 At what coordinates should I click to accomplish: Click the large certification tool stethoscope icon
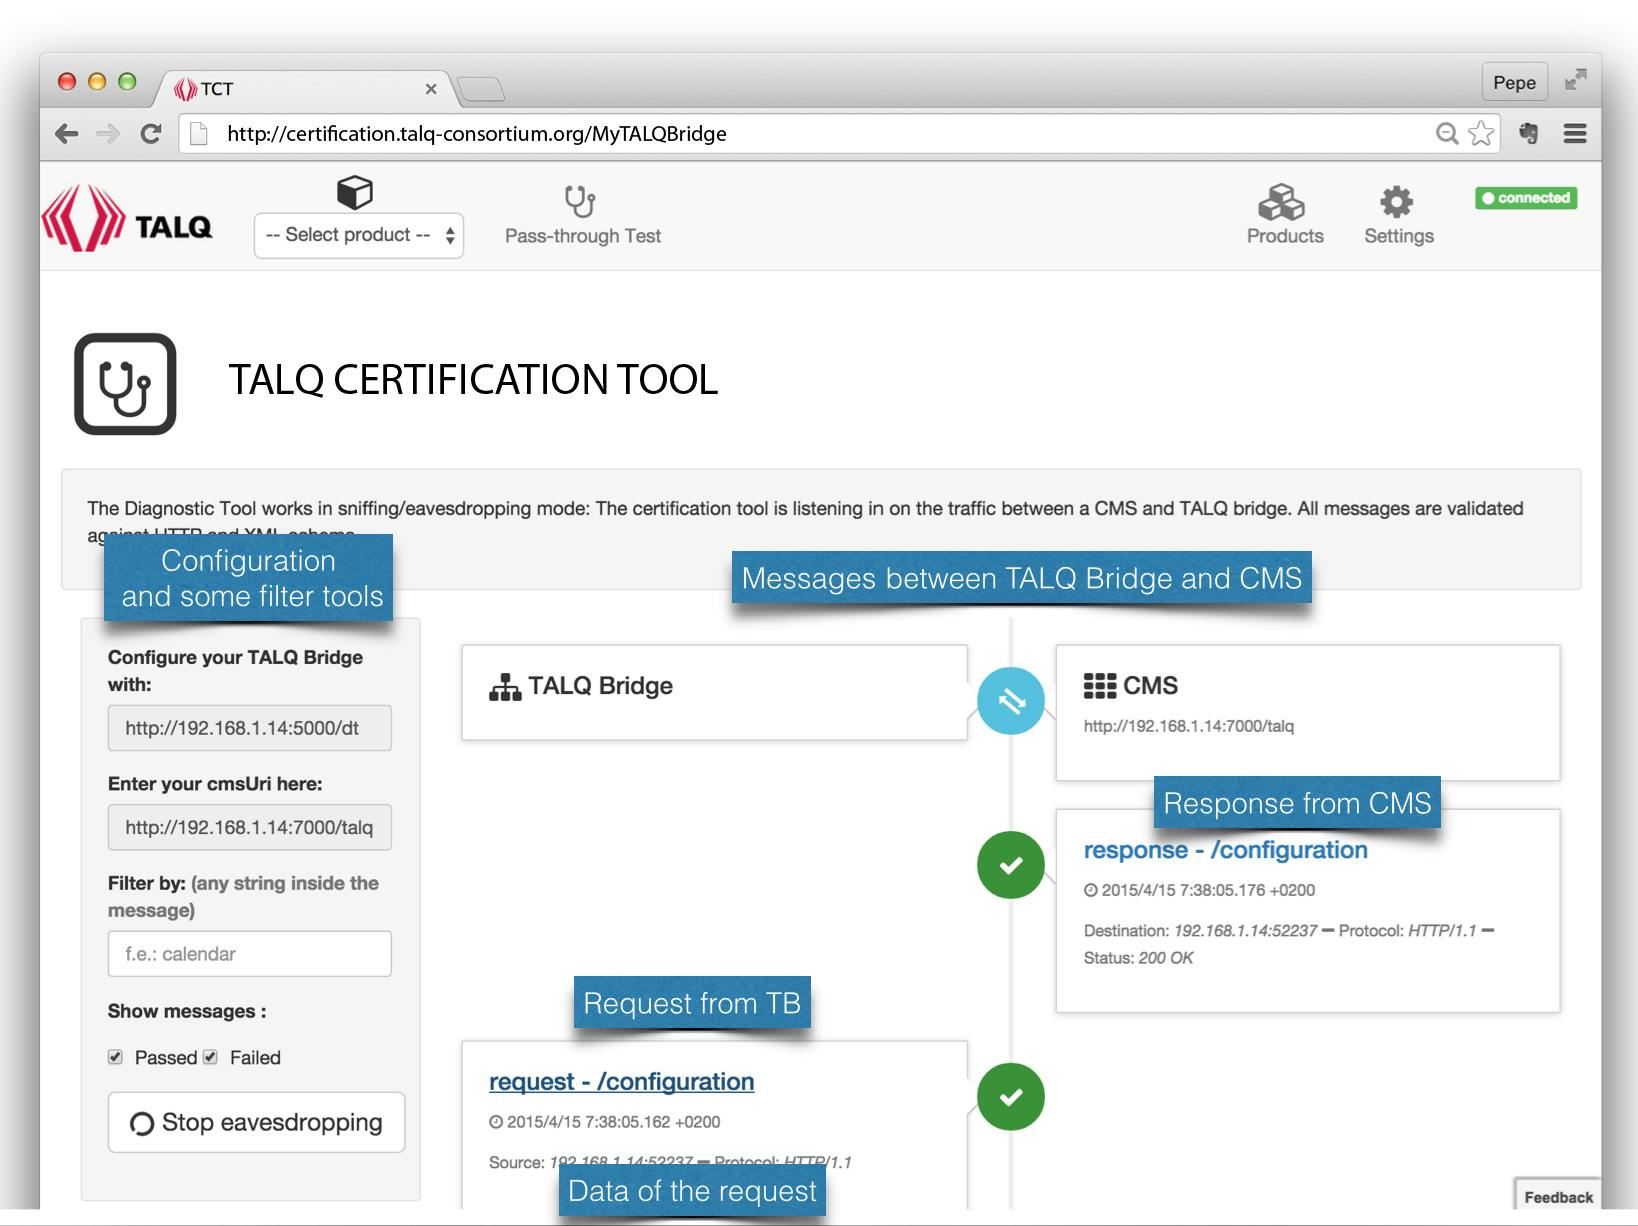[123, 382]
